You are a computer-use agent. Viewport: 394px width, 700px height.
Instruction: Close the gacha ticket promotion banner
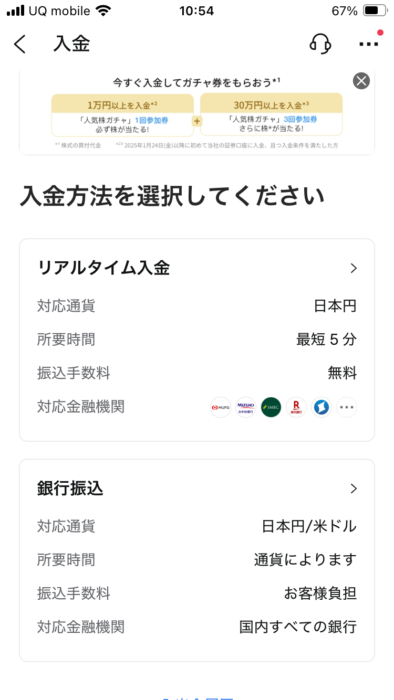point(361,81)
